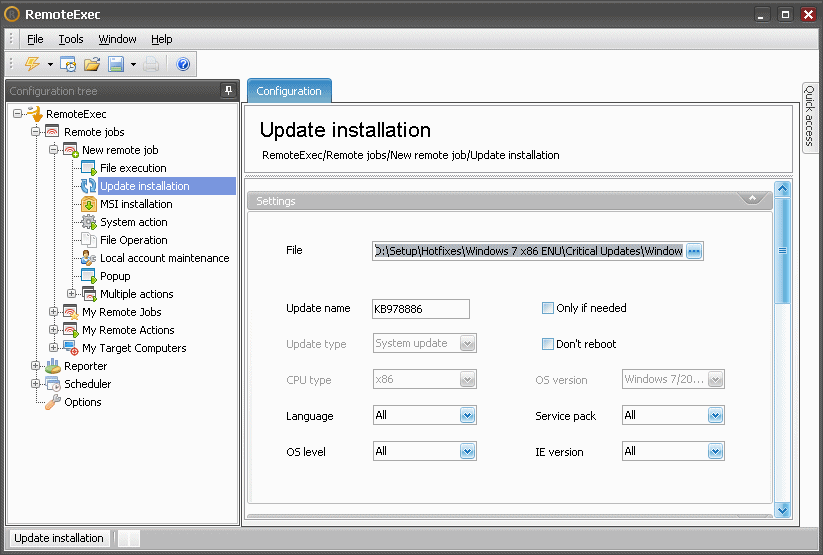Click the File path input field
823x555 pixels.
tap(529, 251)
